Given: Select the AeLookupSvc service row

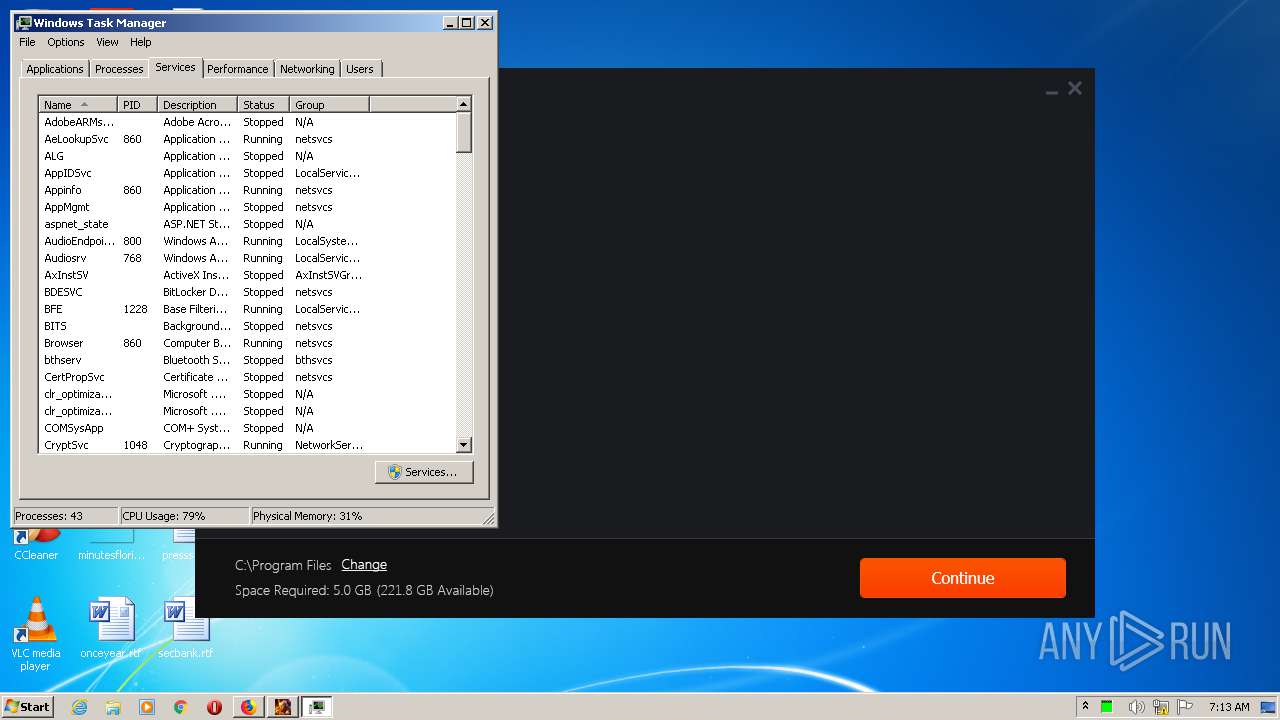Looking at the screenshot, I should 247,139.
